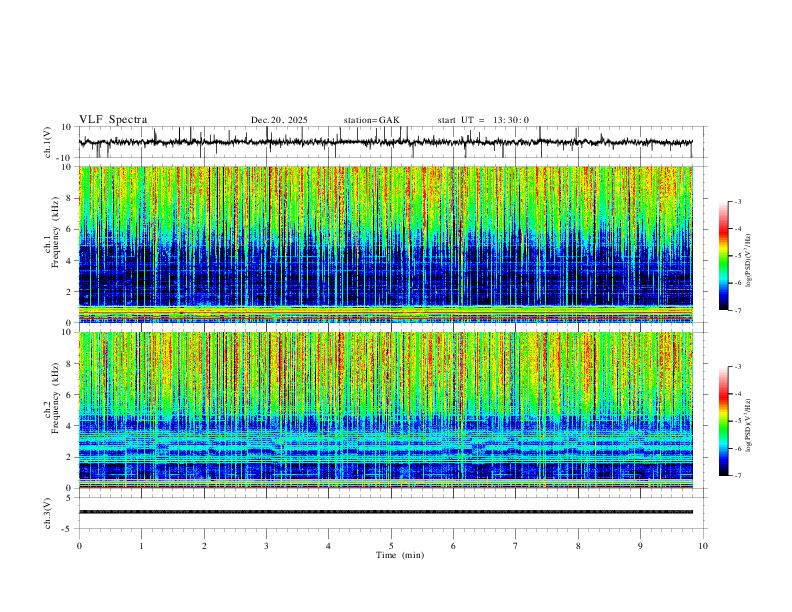792x612 pixels.
Task: Click the ch.1 spectrogram color bar
Action: (723, 256)
